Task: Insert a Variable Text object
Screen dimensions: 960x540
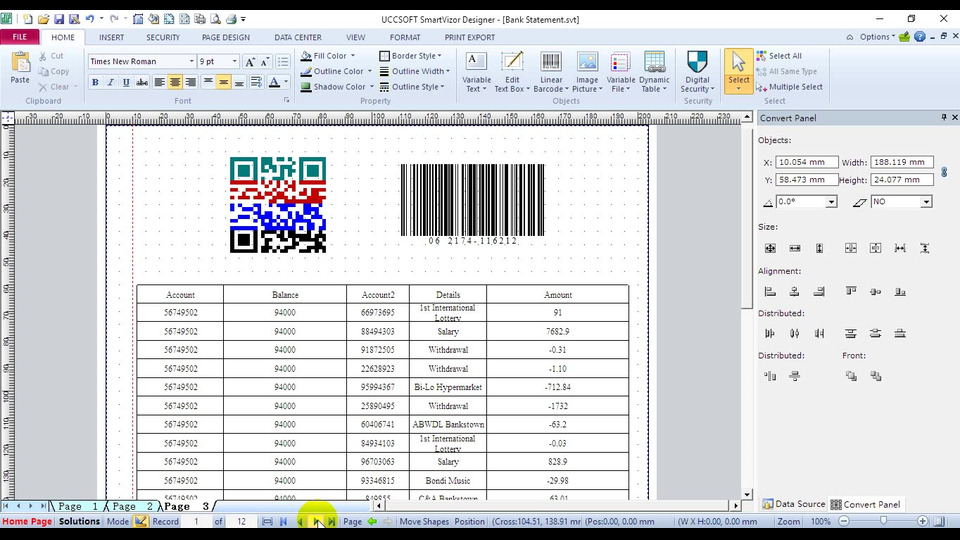Action: tap(476, 72)
